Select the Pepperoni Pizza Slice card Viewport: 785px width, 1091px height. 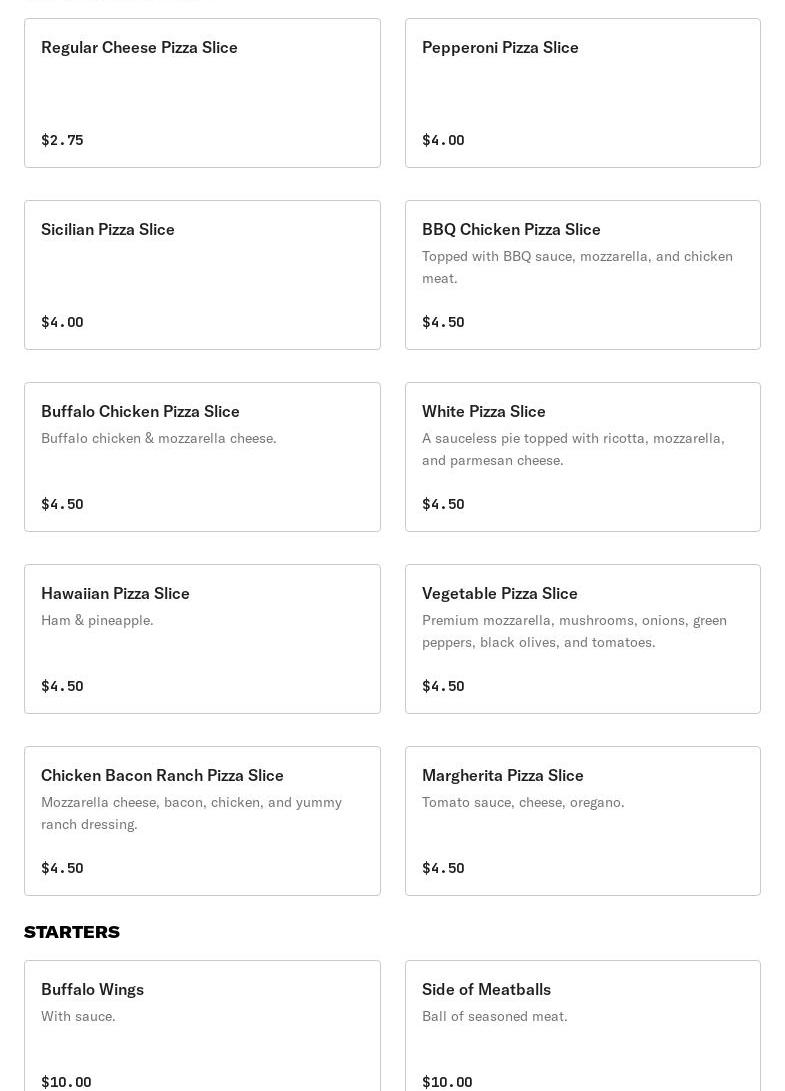point(582,93)
